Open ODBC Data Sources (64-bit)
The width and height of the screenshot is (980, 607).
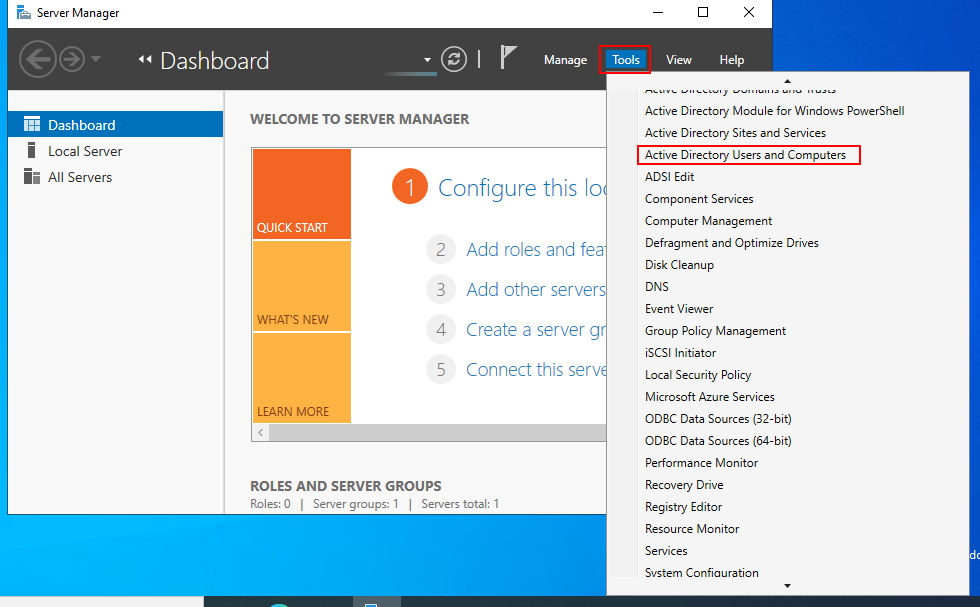click(718, 441)
